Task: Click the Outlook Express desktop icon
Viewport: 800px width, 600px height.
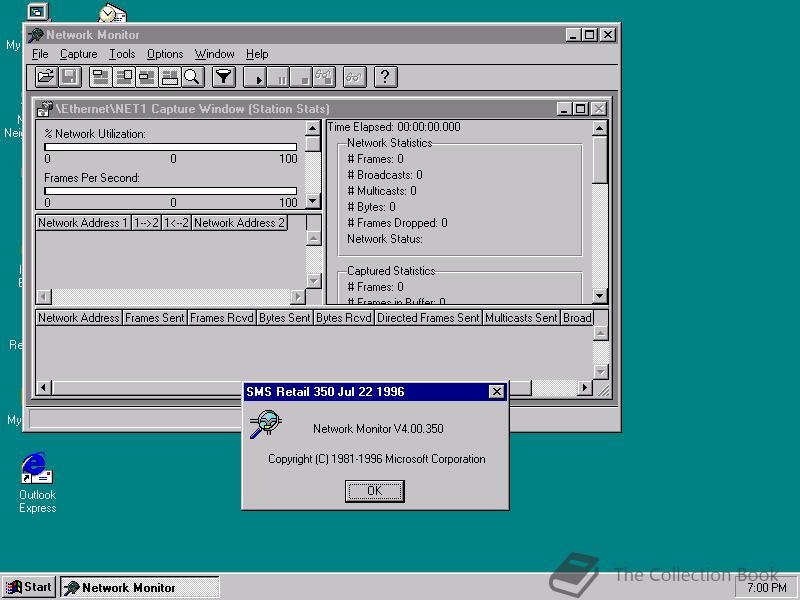Action: (x=37, y=483)
